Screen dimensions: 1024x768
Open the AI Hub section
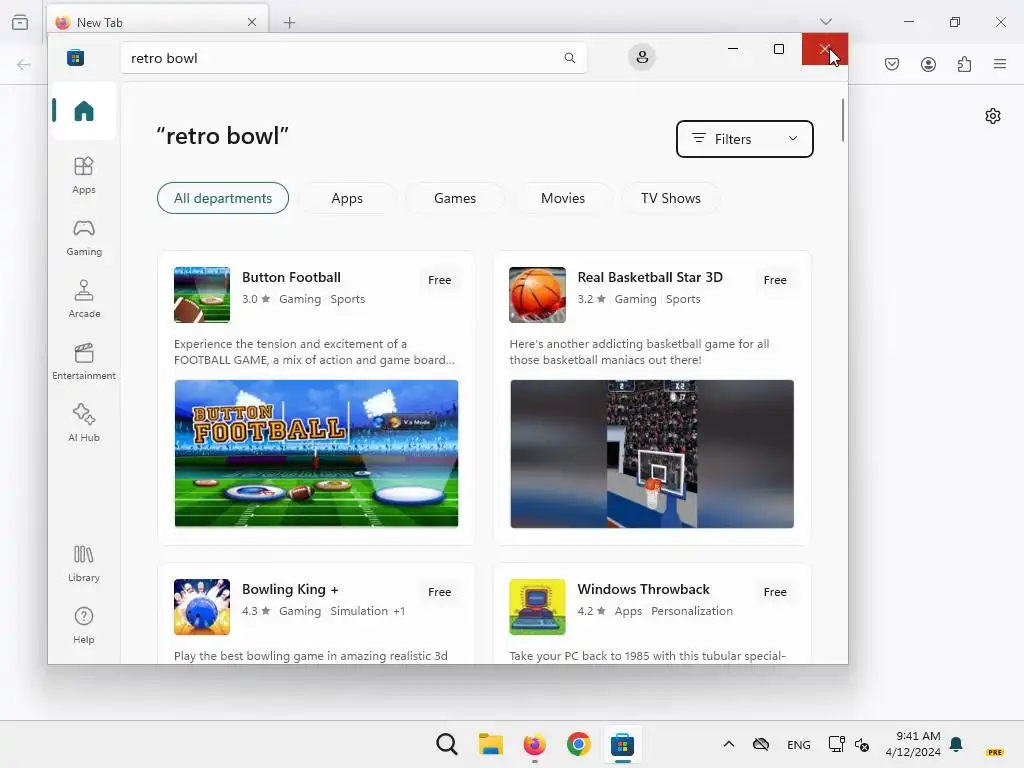pos(84,423)
